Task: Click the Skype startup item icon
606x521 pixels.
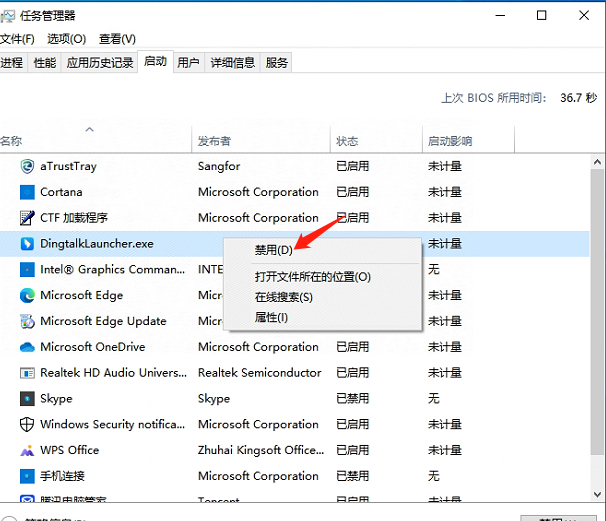Action: tap(27, 399)
